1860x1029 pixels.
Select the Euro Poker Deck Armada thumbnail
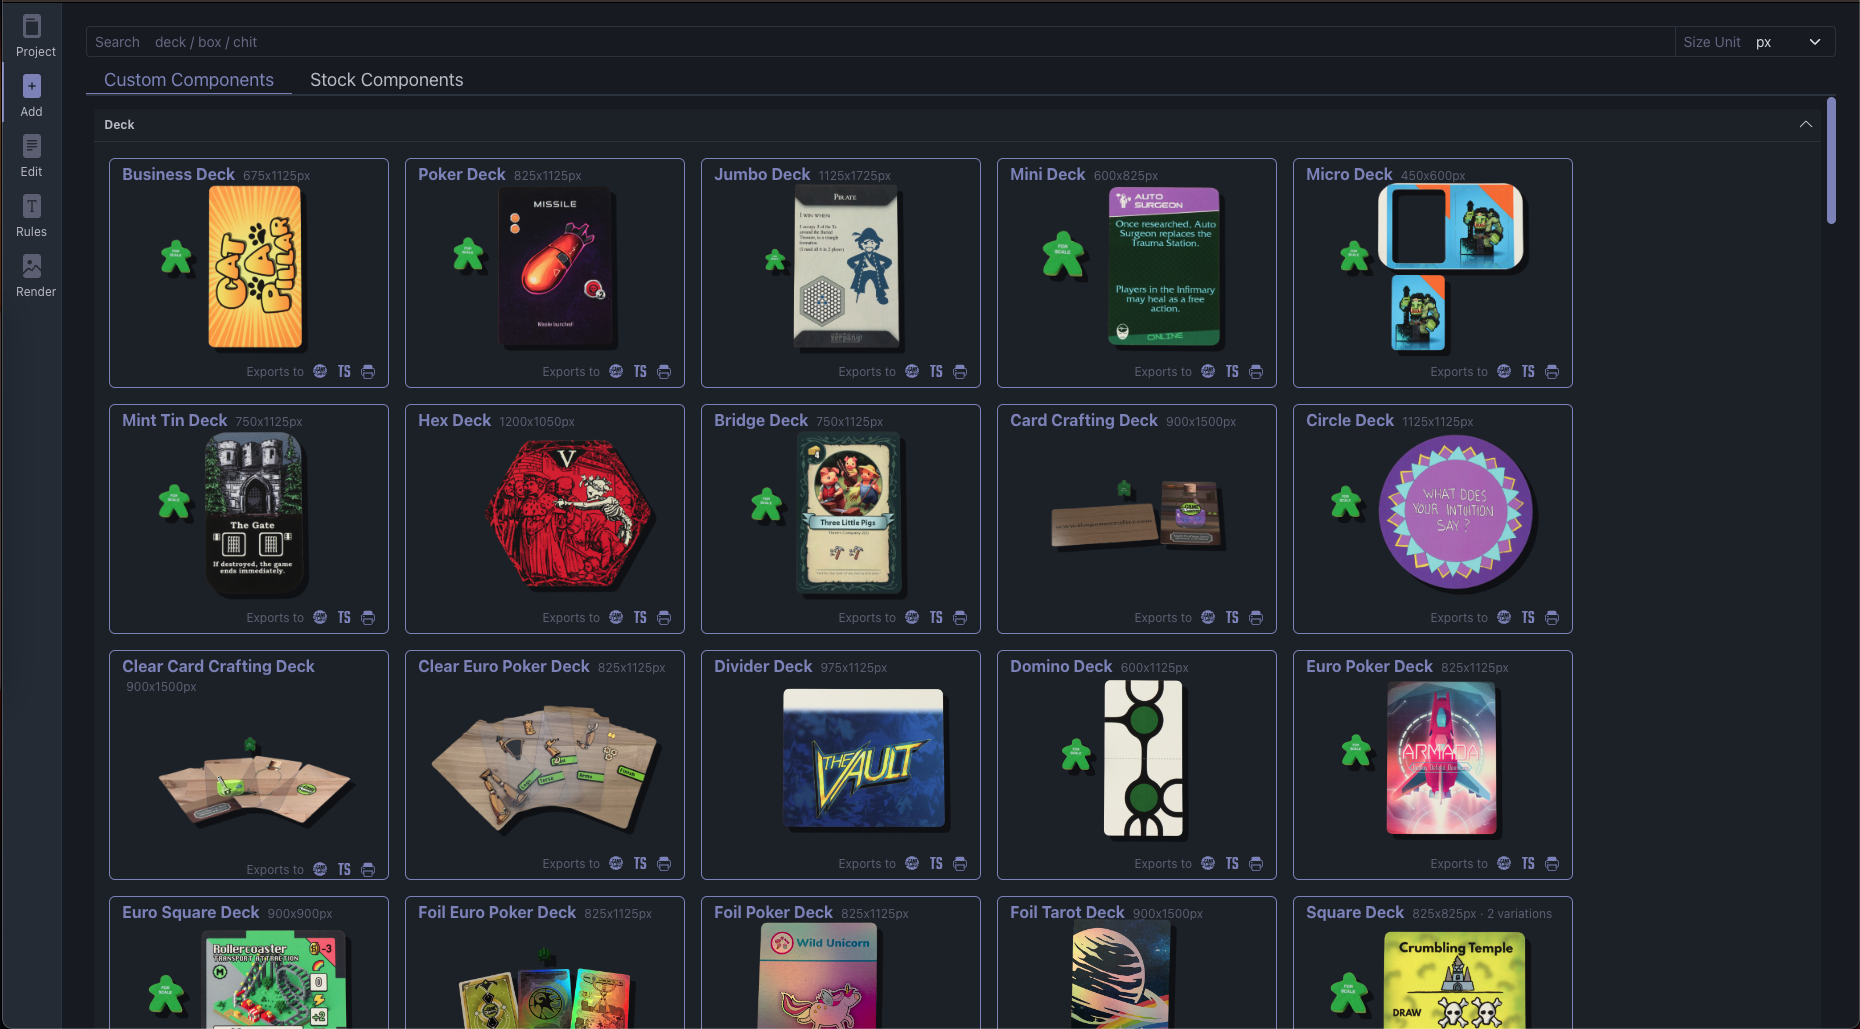click(1441, 759)
